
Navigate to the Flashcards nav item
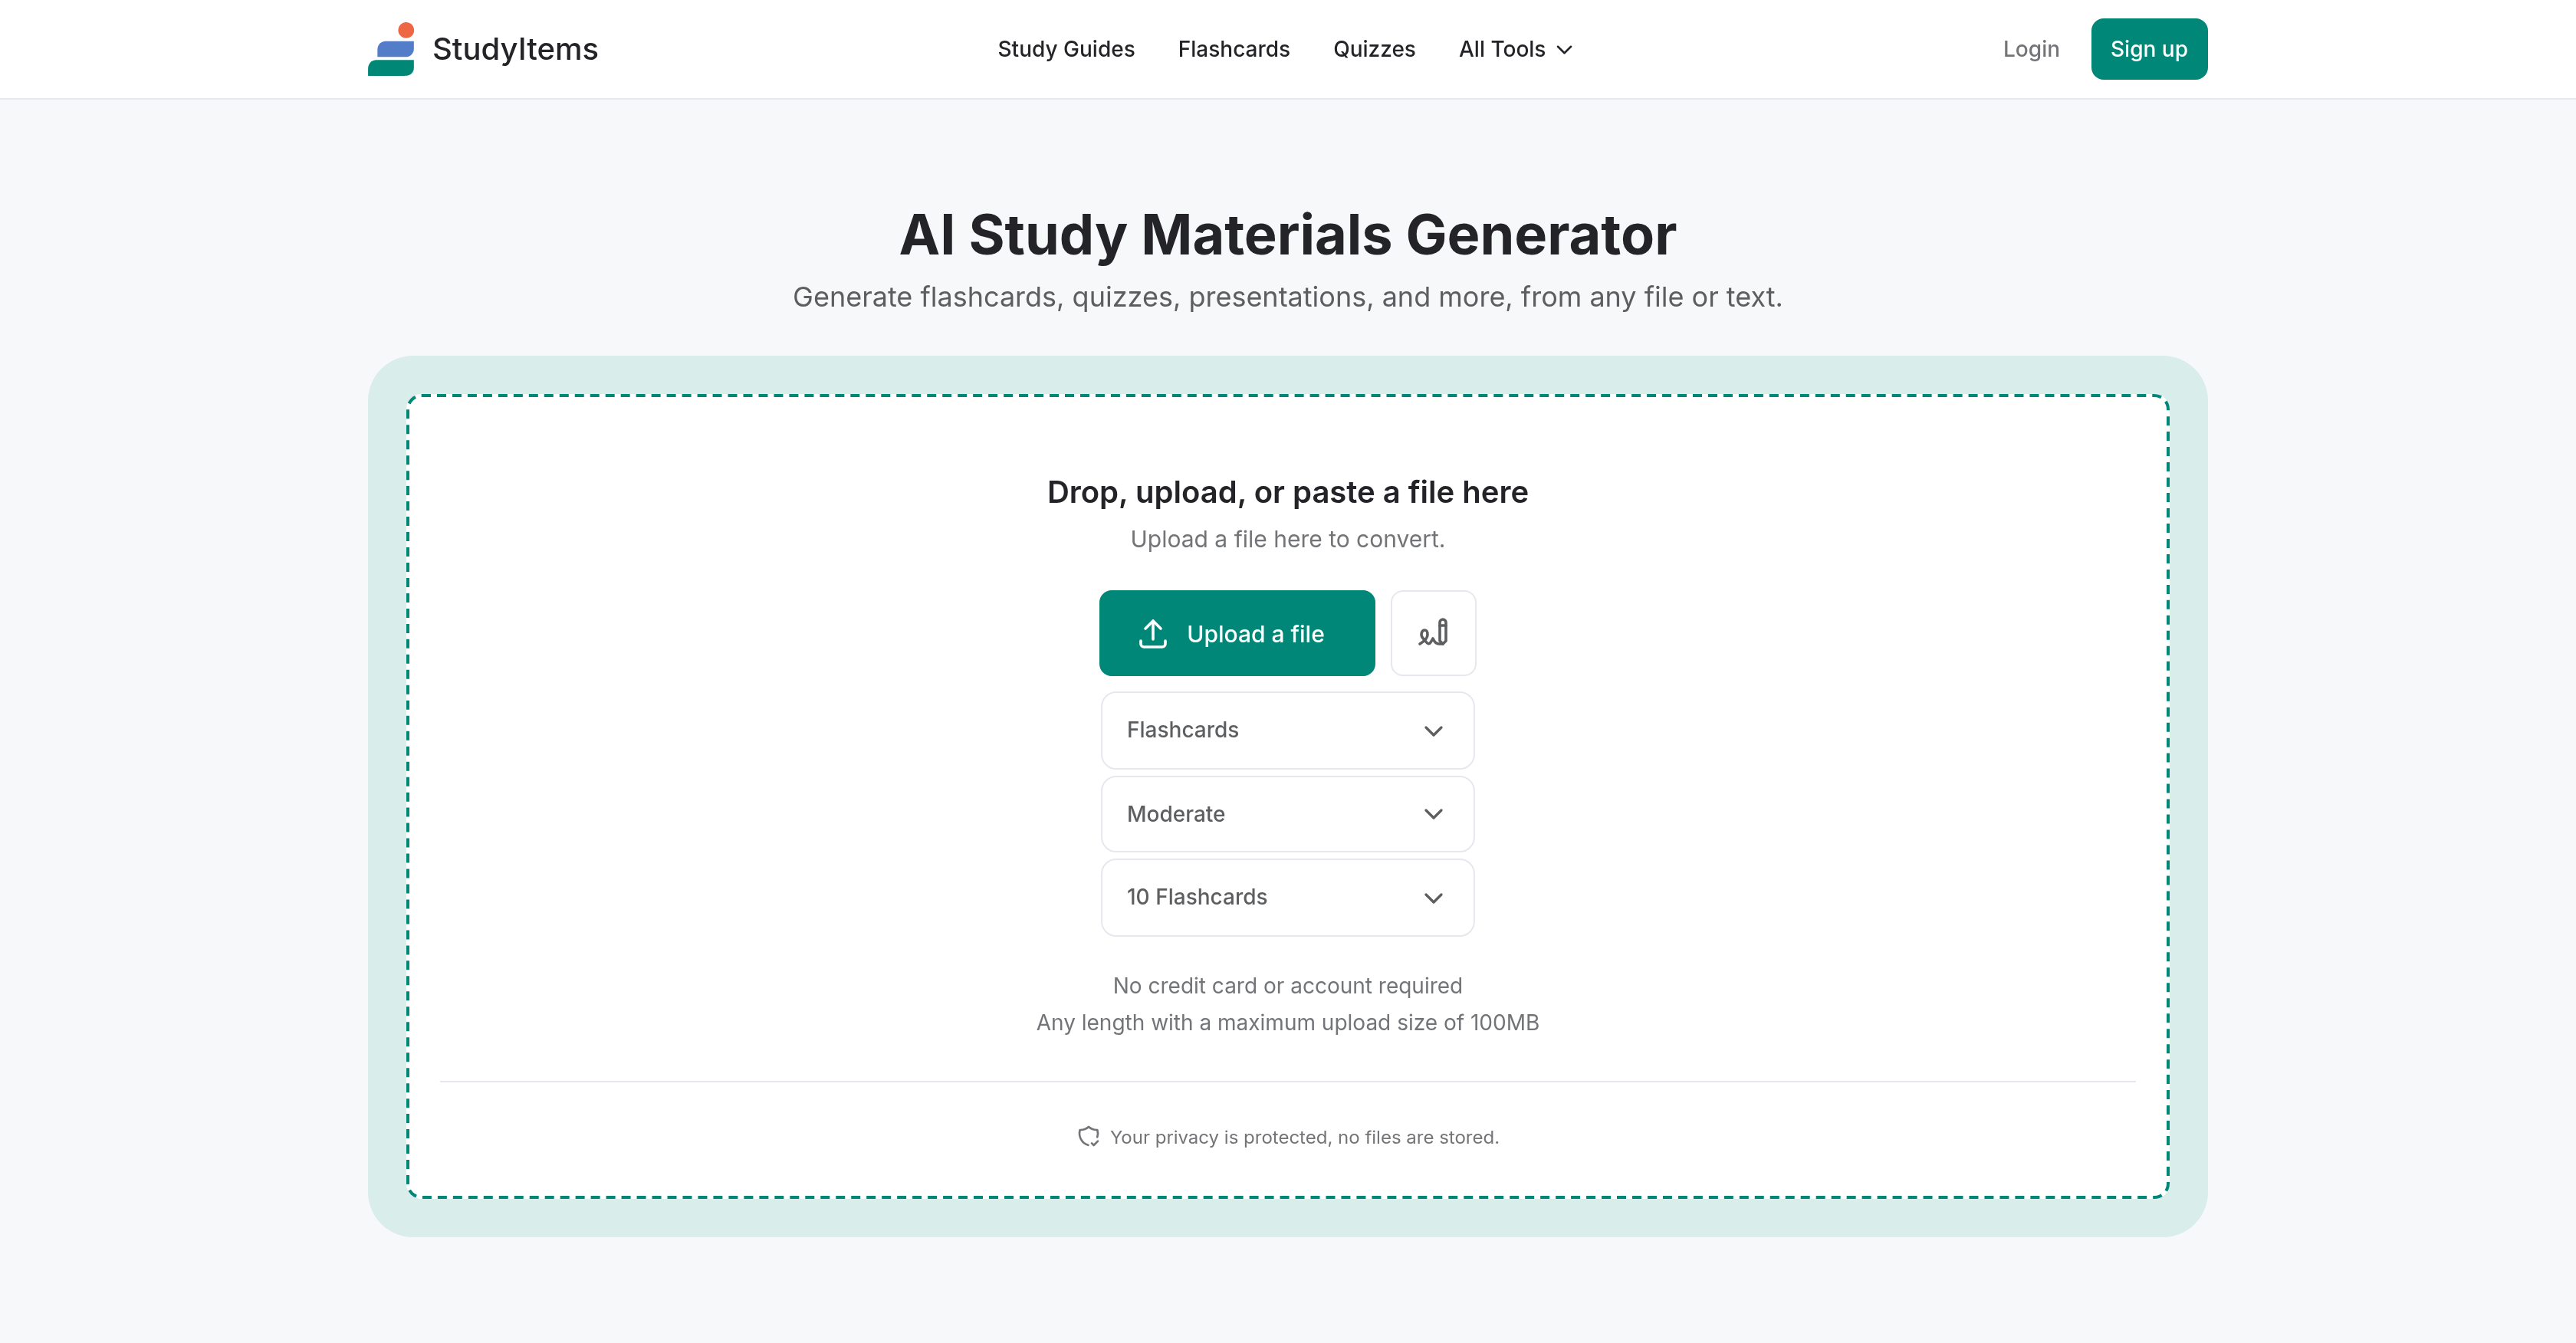tap(1233, 48)
